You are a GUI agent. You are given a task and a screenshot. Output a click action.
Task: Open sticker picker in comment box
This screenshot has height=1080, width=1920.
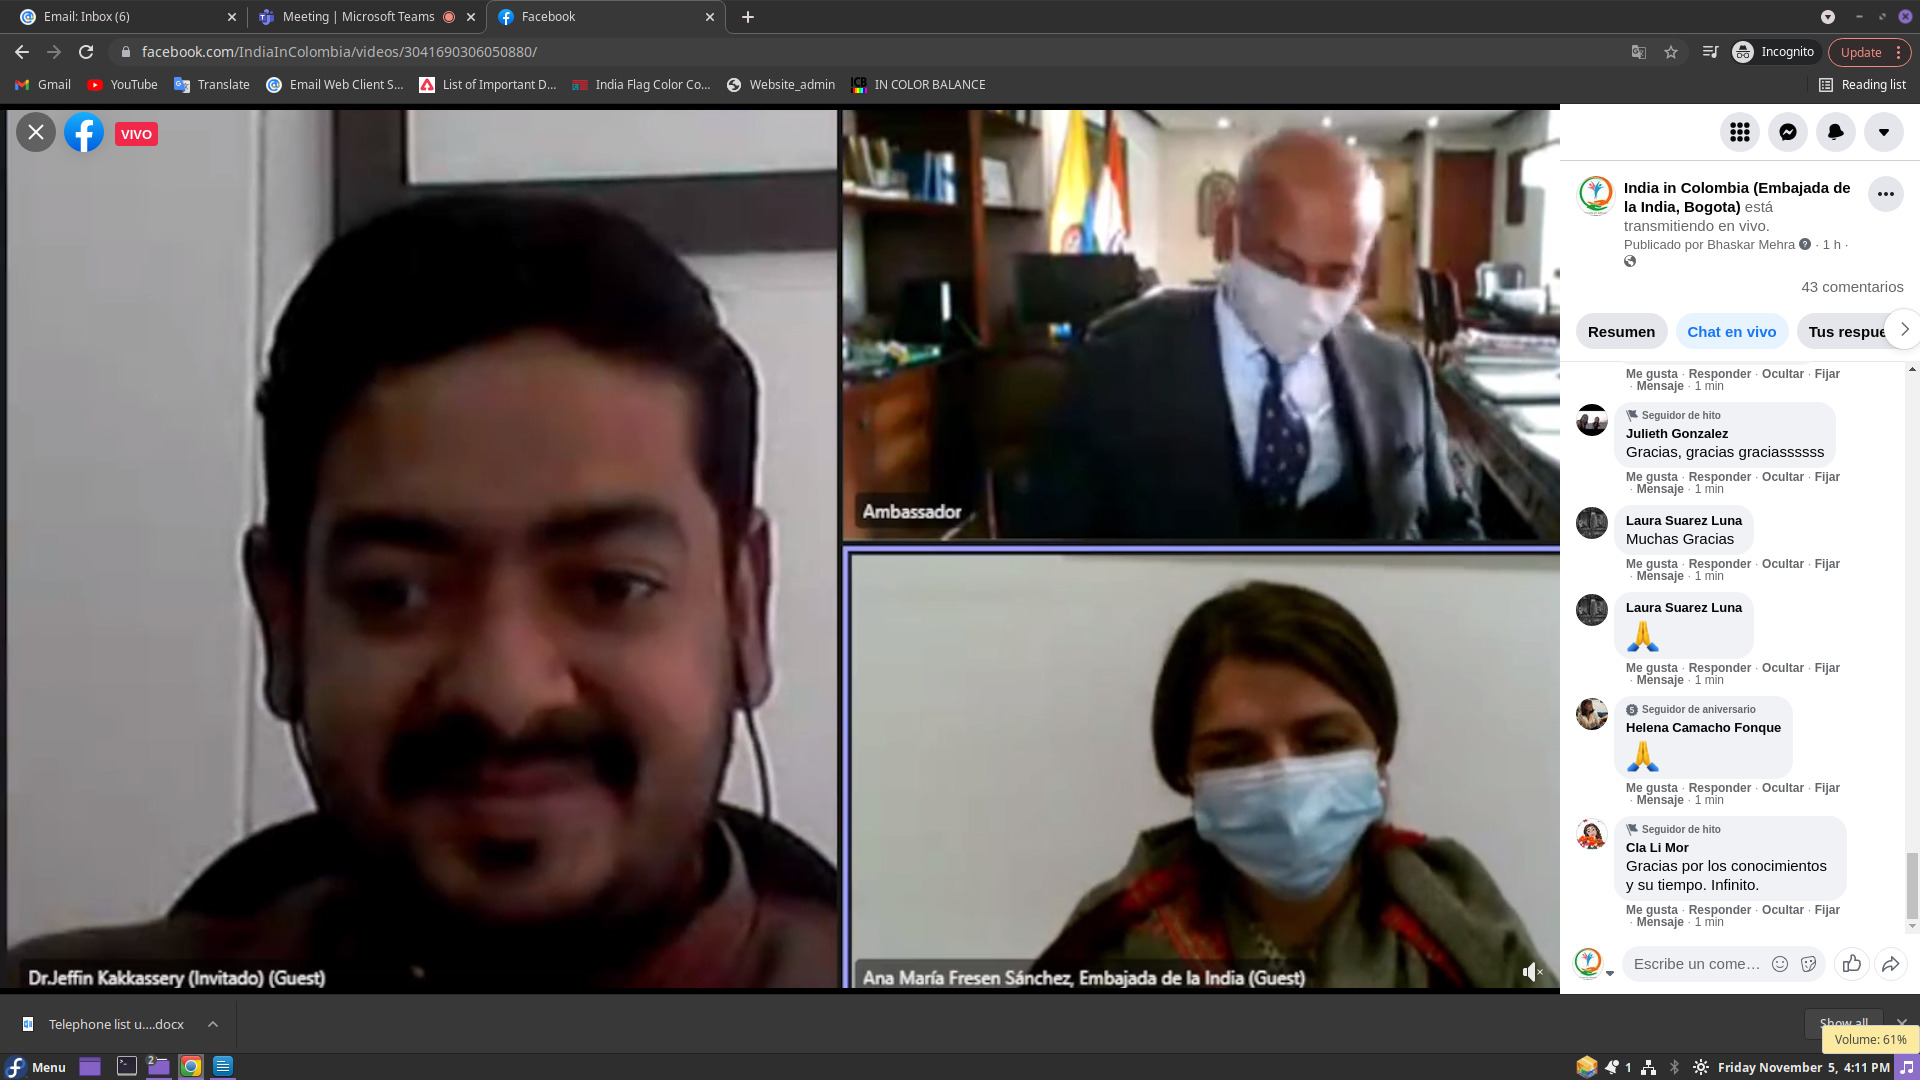1808,964
